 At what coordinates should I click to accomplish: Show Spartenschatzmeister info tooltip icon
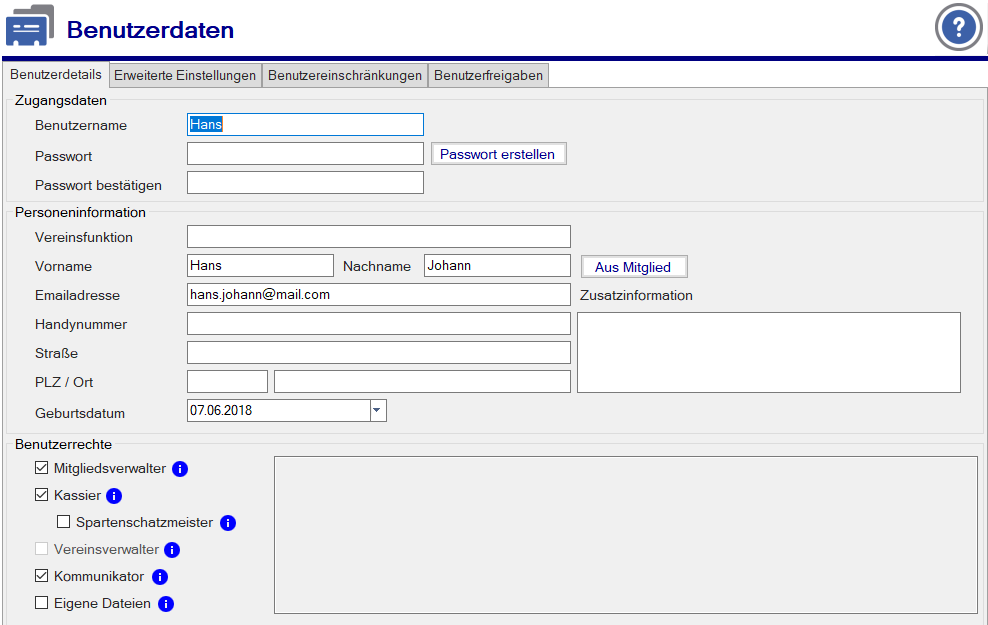[228, 522]
